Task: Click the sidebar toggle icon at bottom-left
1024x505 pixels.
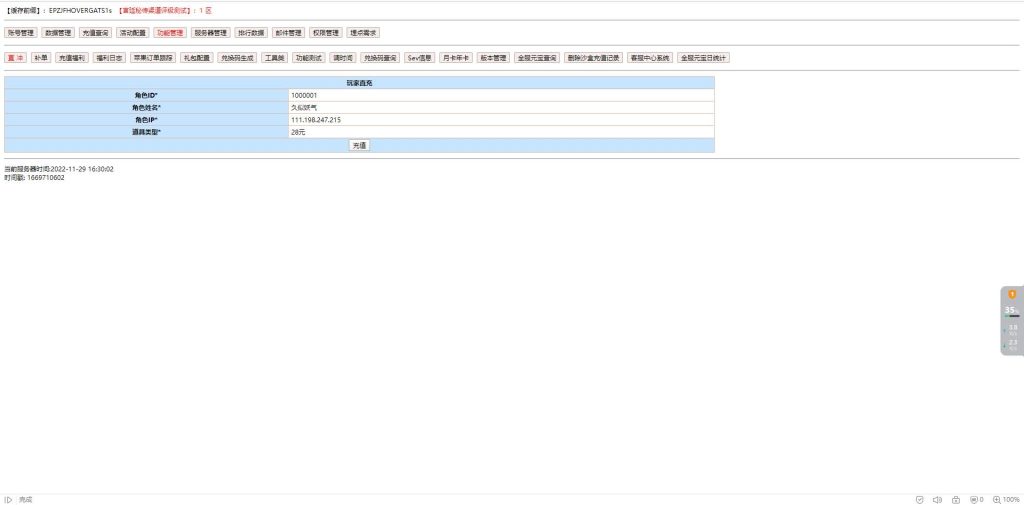Action: point(8,499)
